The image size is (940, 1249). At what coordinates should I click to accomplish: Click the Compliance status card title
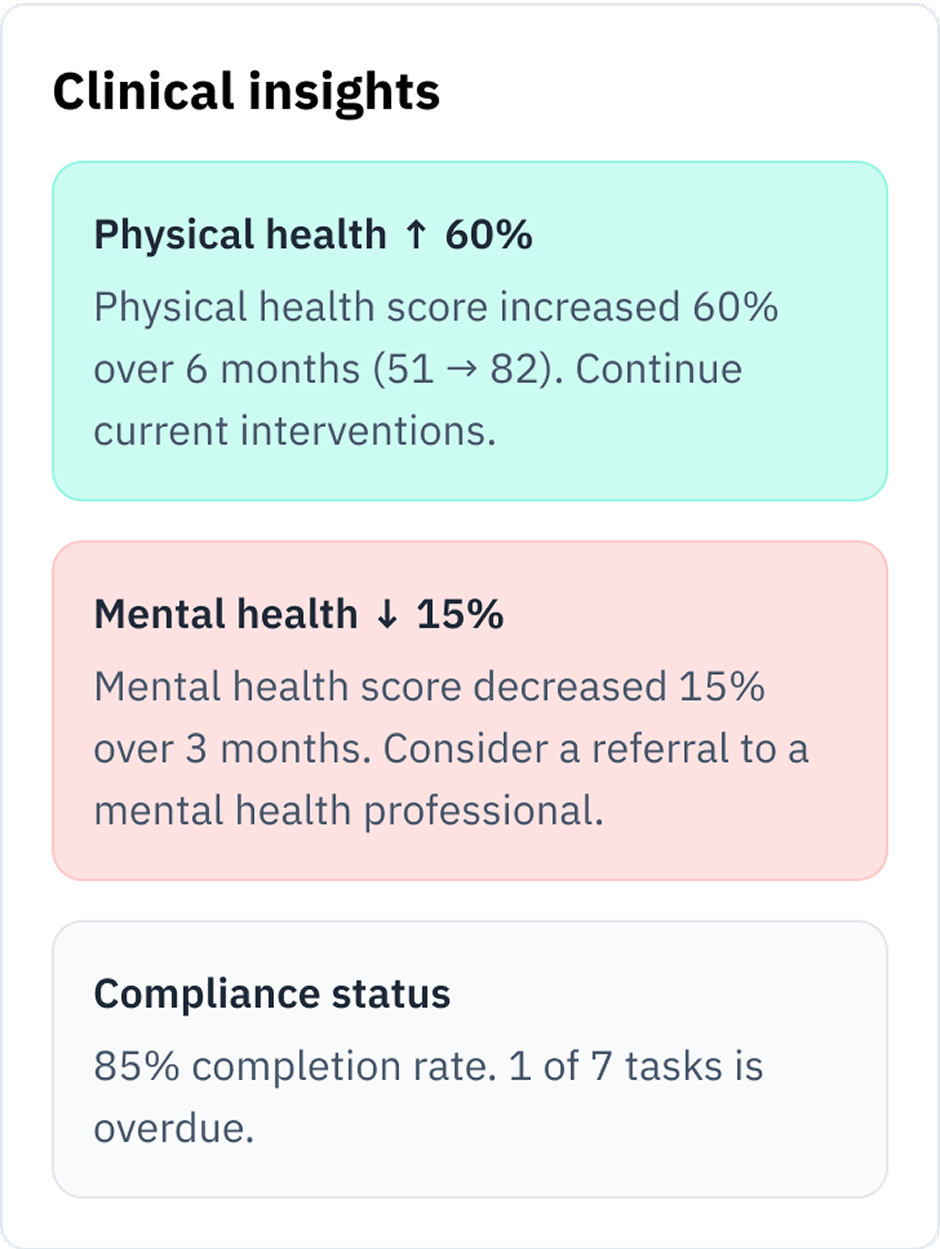click(x=272, y=994)
